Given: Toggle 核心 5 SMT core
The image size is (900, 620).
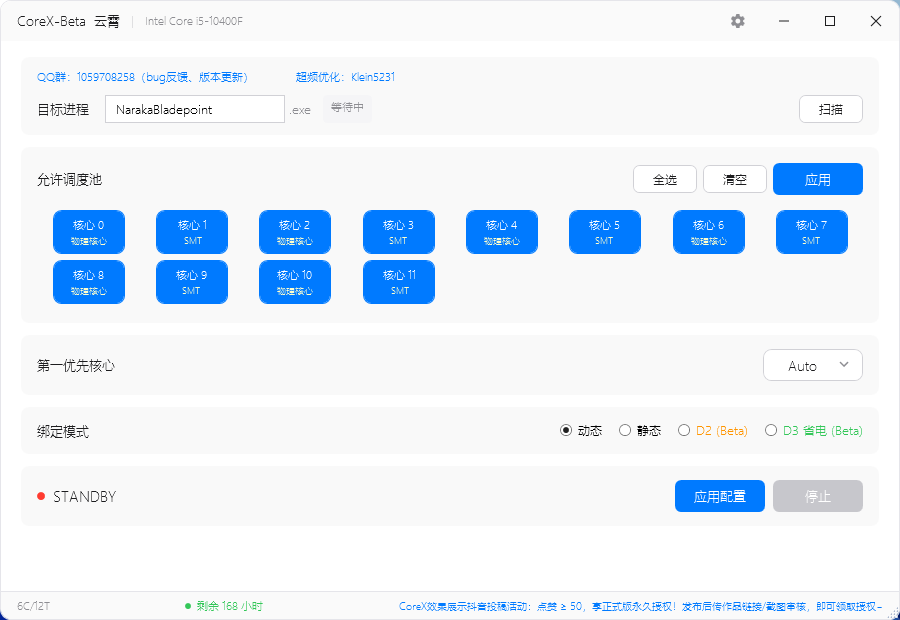Looking at the screenshot, I should tap(605, 231).
